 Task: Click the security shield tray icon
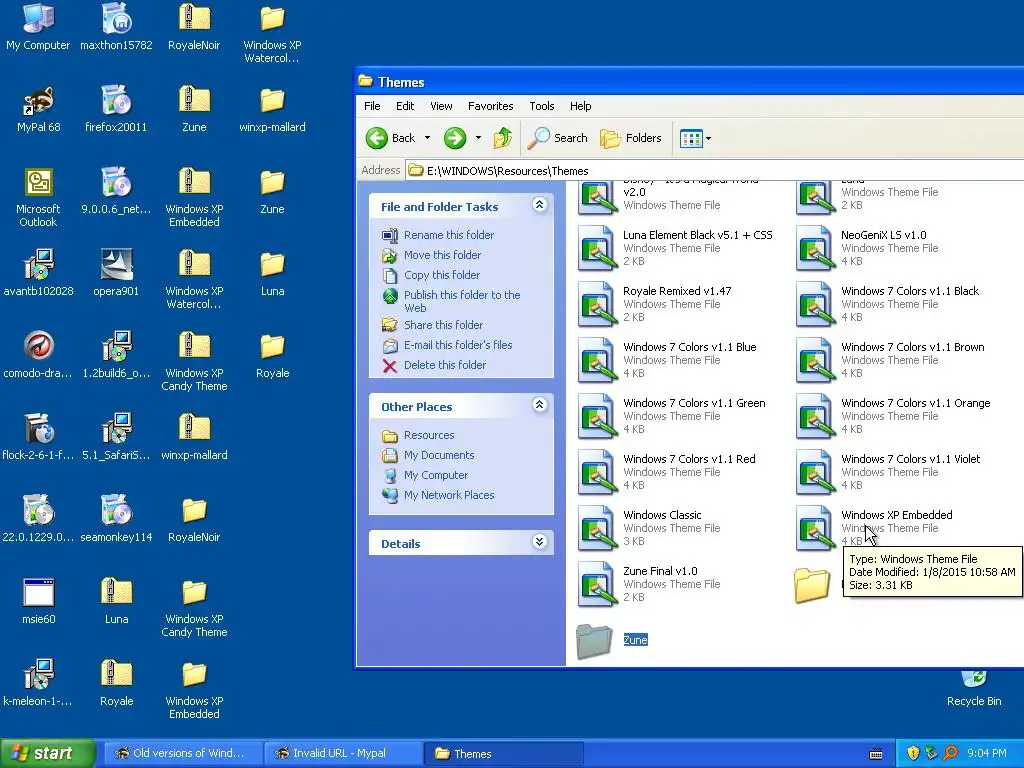pyautogui.click(x=912, y=754)
